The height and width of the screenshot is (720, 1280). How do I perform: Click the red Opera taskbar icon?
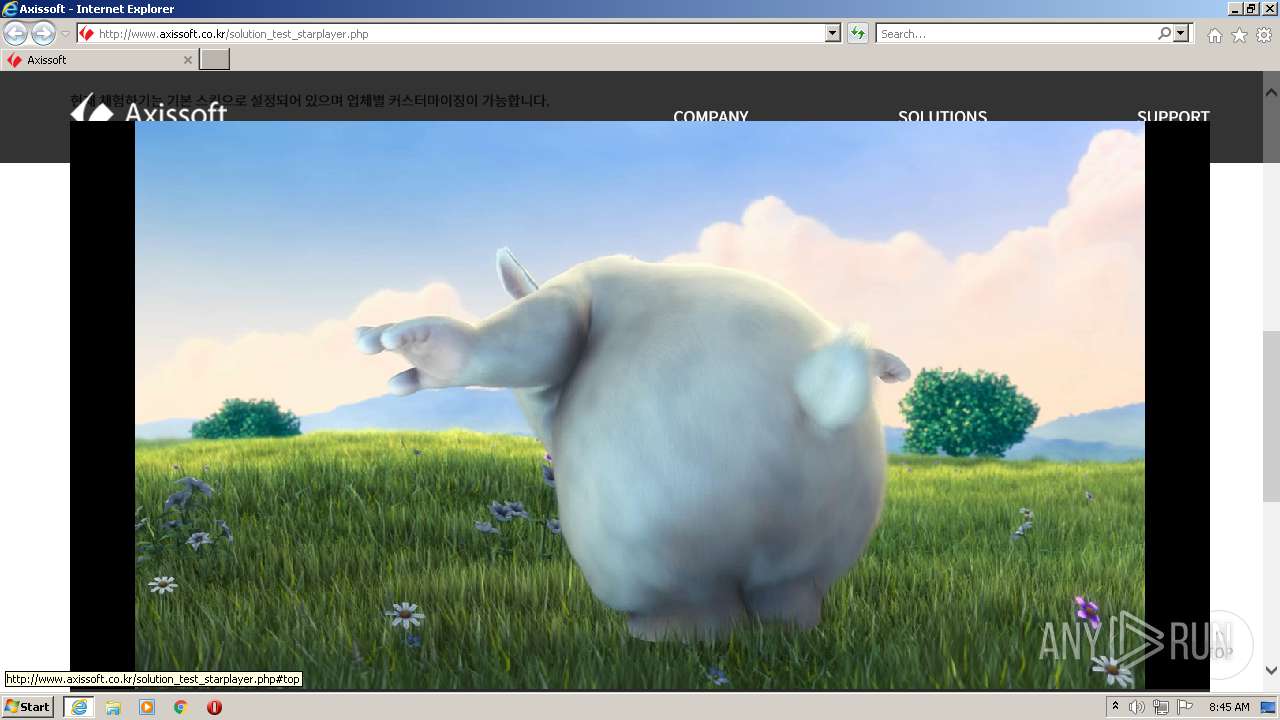pos(214,707)
